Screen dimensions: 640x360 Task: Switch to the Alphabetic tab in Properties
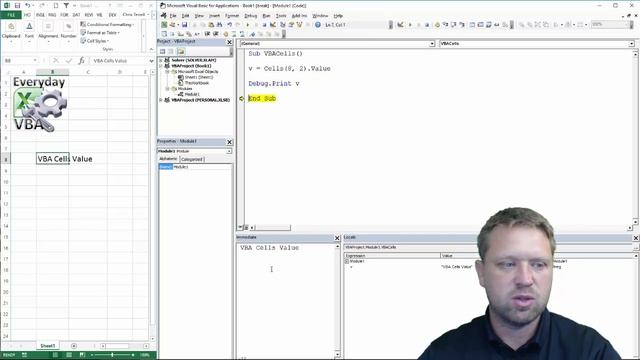click(x=168, y=159)
